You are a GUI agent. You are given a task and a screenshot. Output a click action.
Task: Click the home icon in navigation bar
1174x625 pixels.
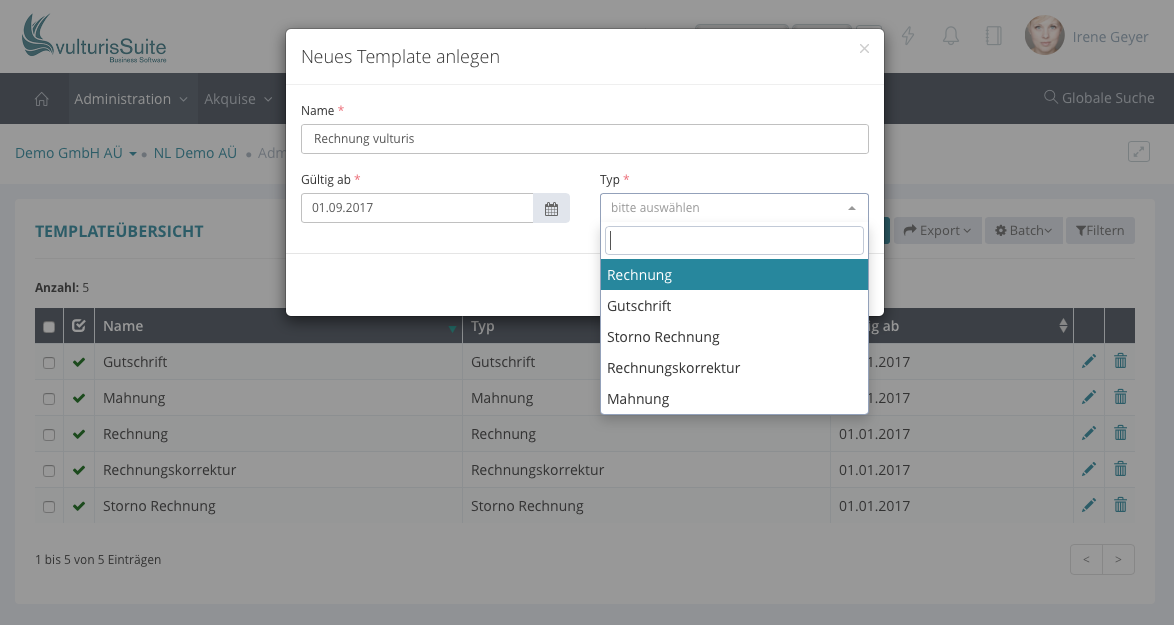[42, 99]
